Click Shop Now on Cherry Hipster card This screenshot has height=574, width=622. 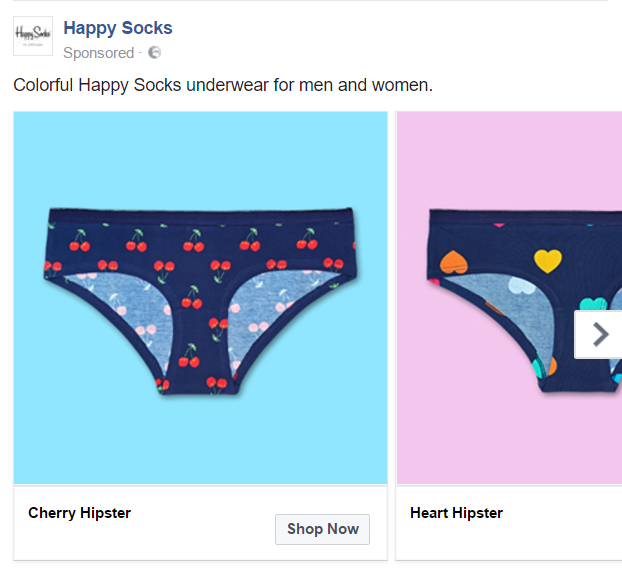tap(323, 529)
